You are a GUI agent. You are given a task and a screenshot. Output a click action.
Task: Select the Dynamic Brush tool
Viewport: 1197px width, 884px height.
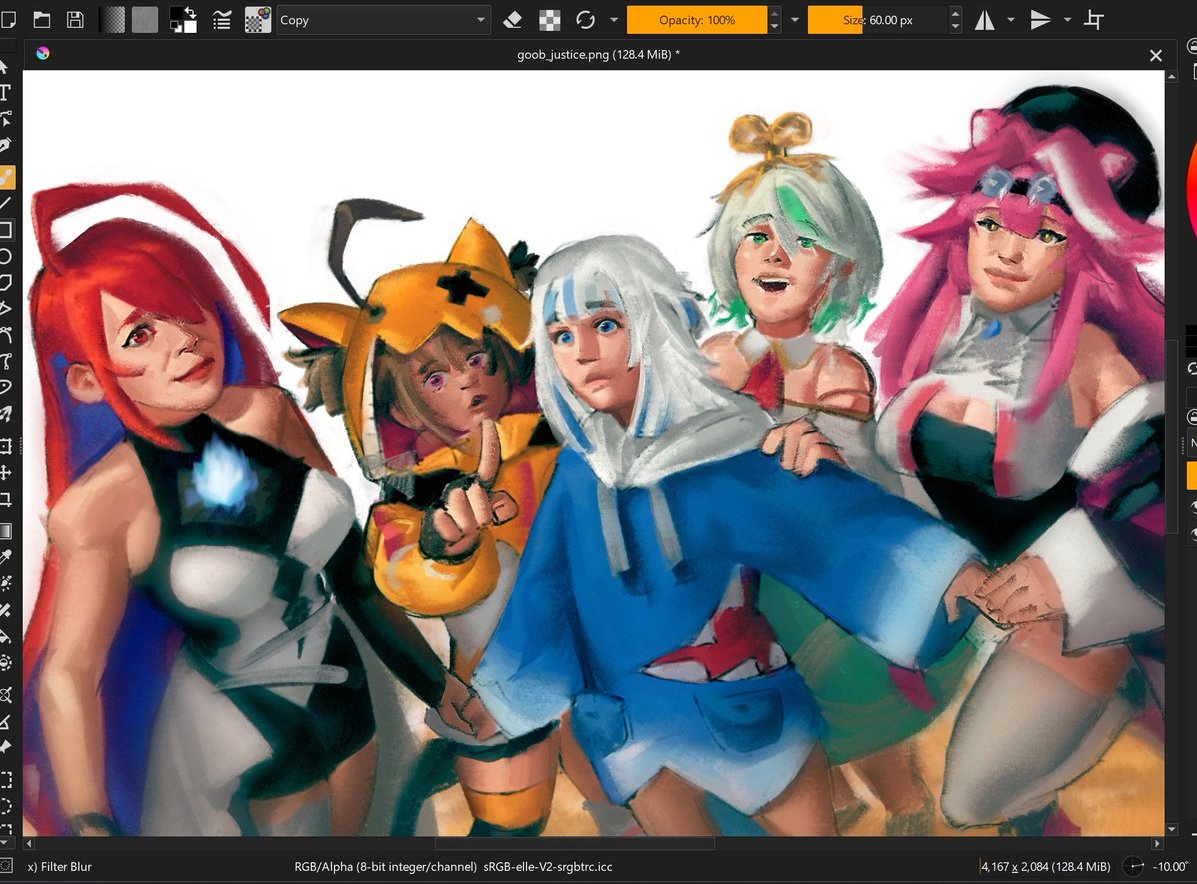coord(5,387)
